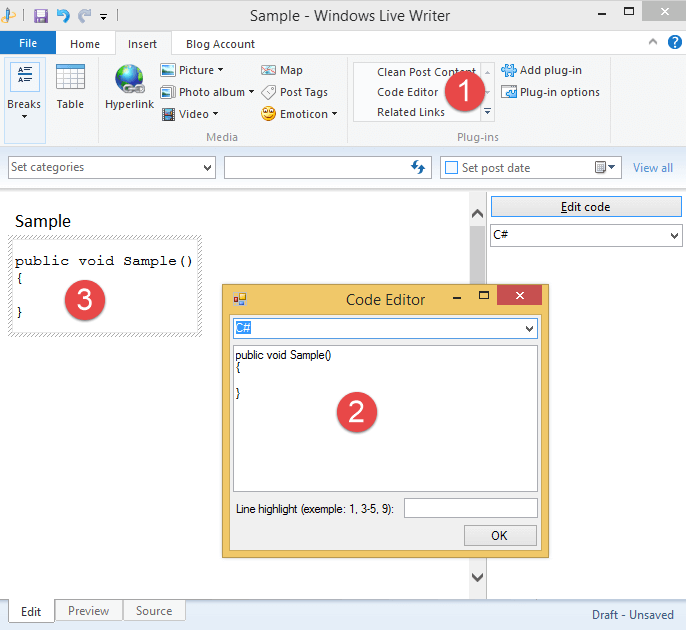Viewport: 686px width, 630px height.
Task: Click the Undo arrow in quick access toolbar
Action: click(63, 16)
